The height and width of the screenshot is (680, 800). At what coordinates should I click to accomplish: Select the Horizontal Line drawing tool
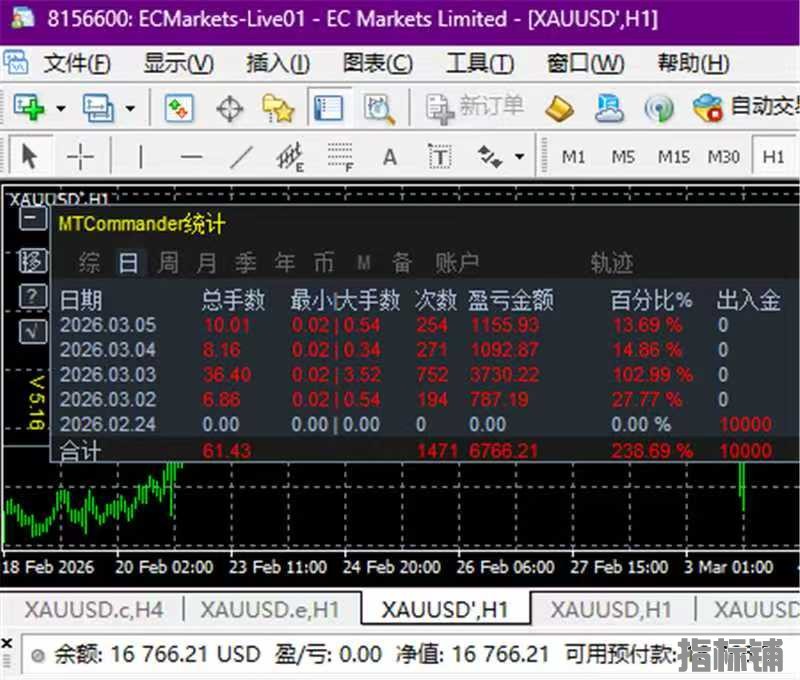tap(190, 157)
